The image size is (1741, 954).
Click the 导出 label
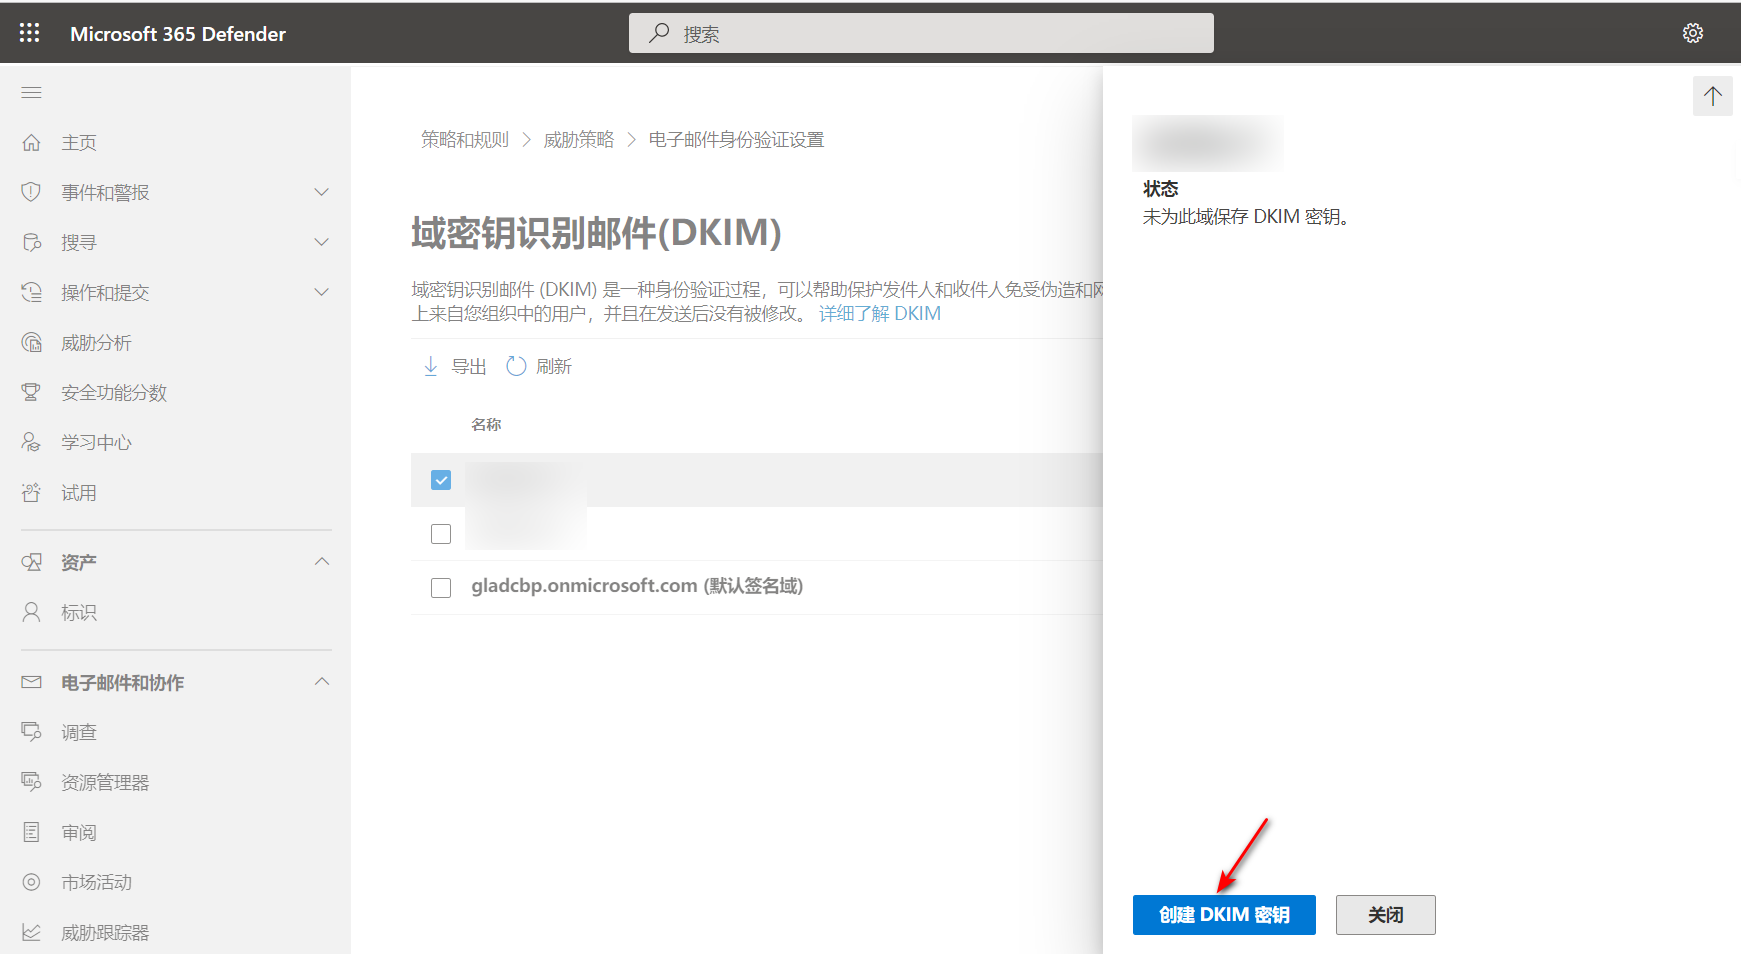[469, 367]
